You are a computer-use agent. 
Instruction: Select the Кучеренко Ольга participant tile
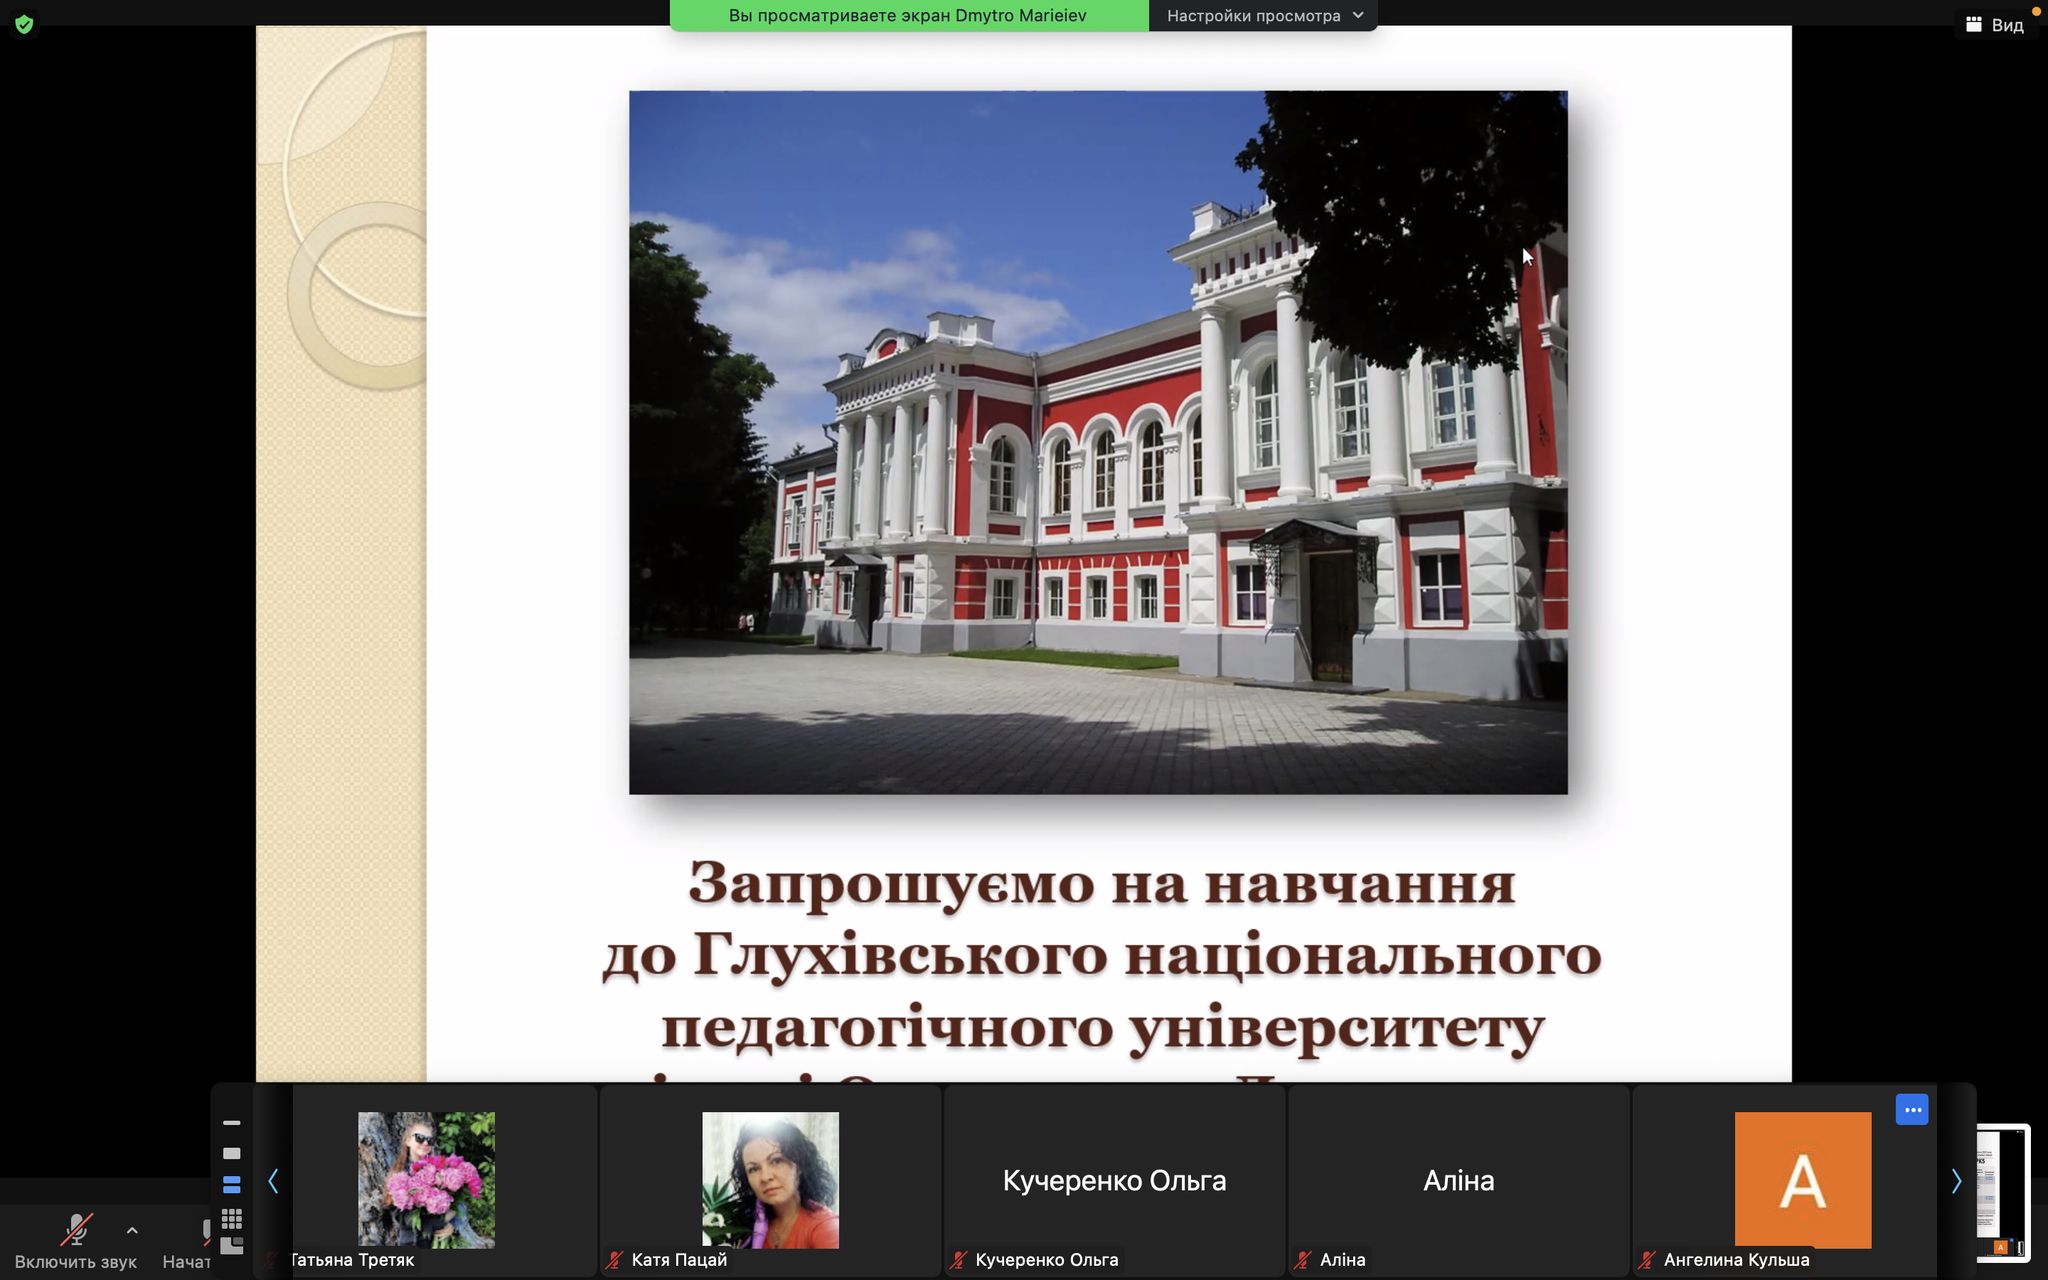1114,1180
